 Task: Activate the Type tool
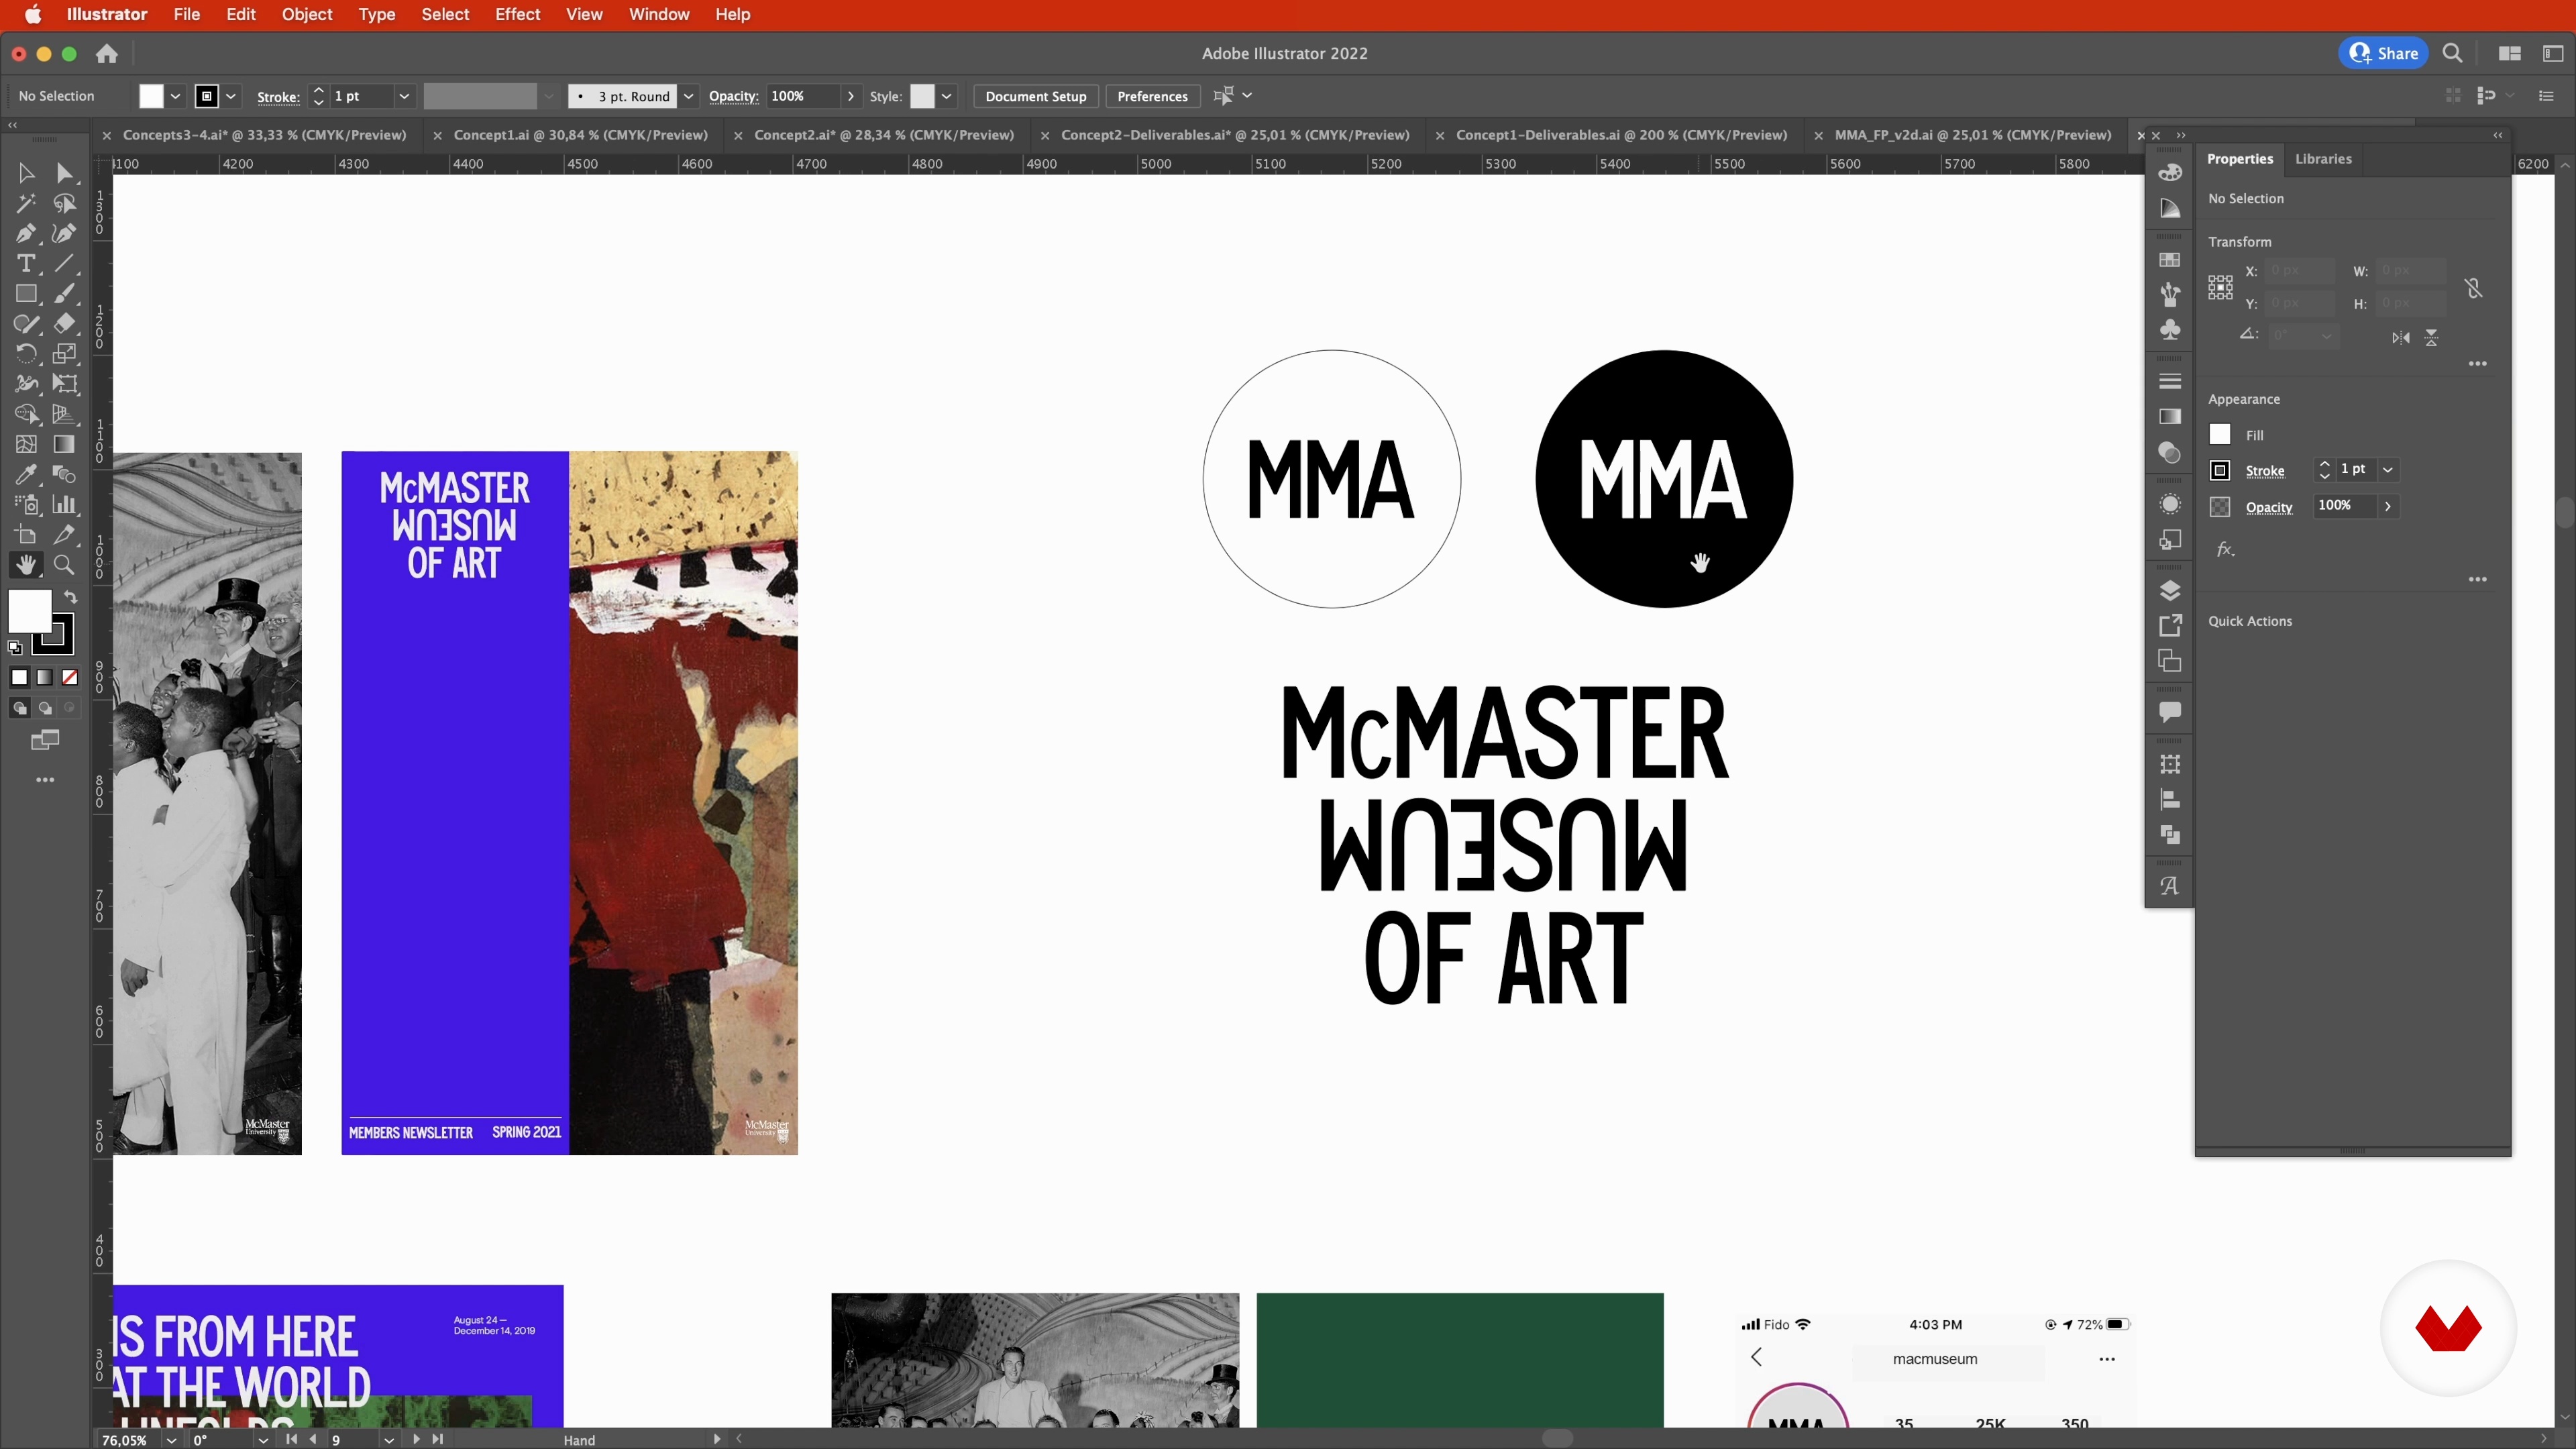(26, 264)
